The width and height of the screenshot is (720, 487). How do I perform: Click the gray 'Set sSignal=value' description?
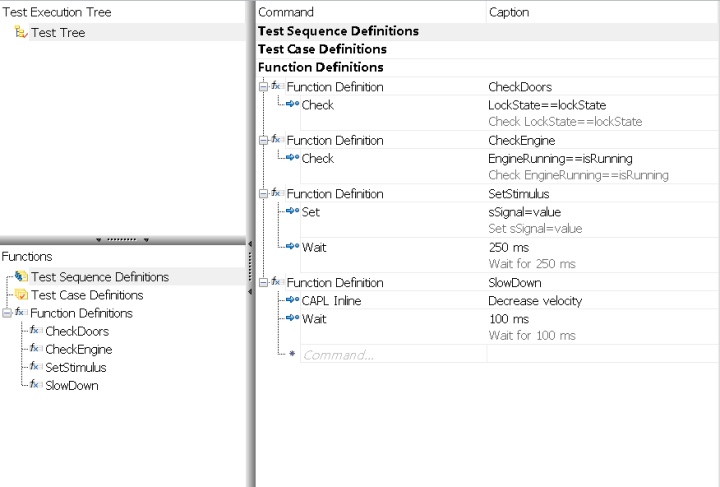(535, 229)
